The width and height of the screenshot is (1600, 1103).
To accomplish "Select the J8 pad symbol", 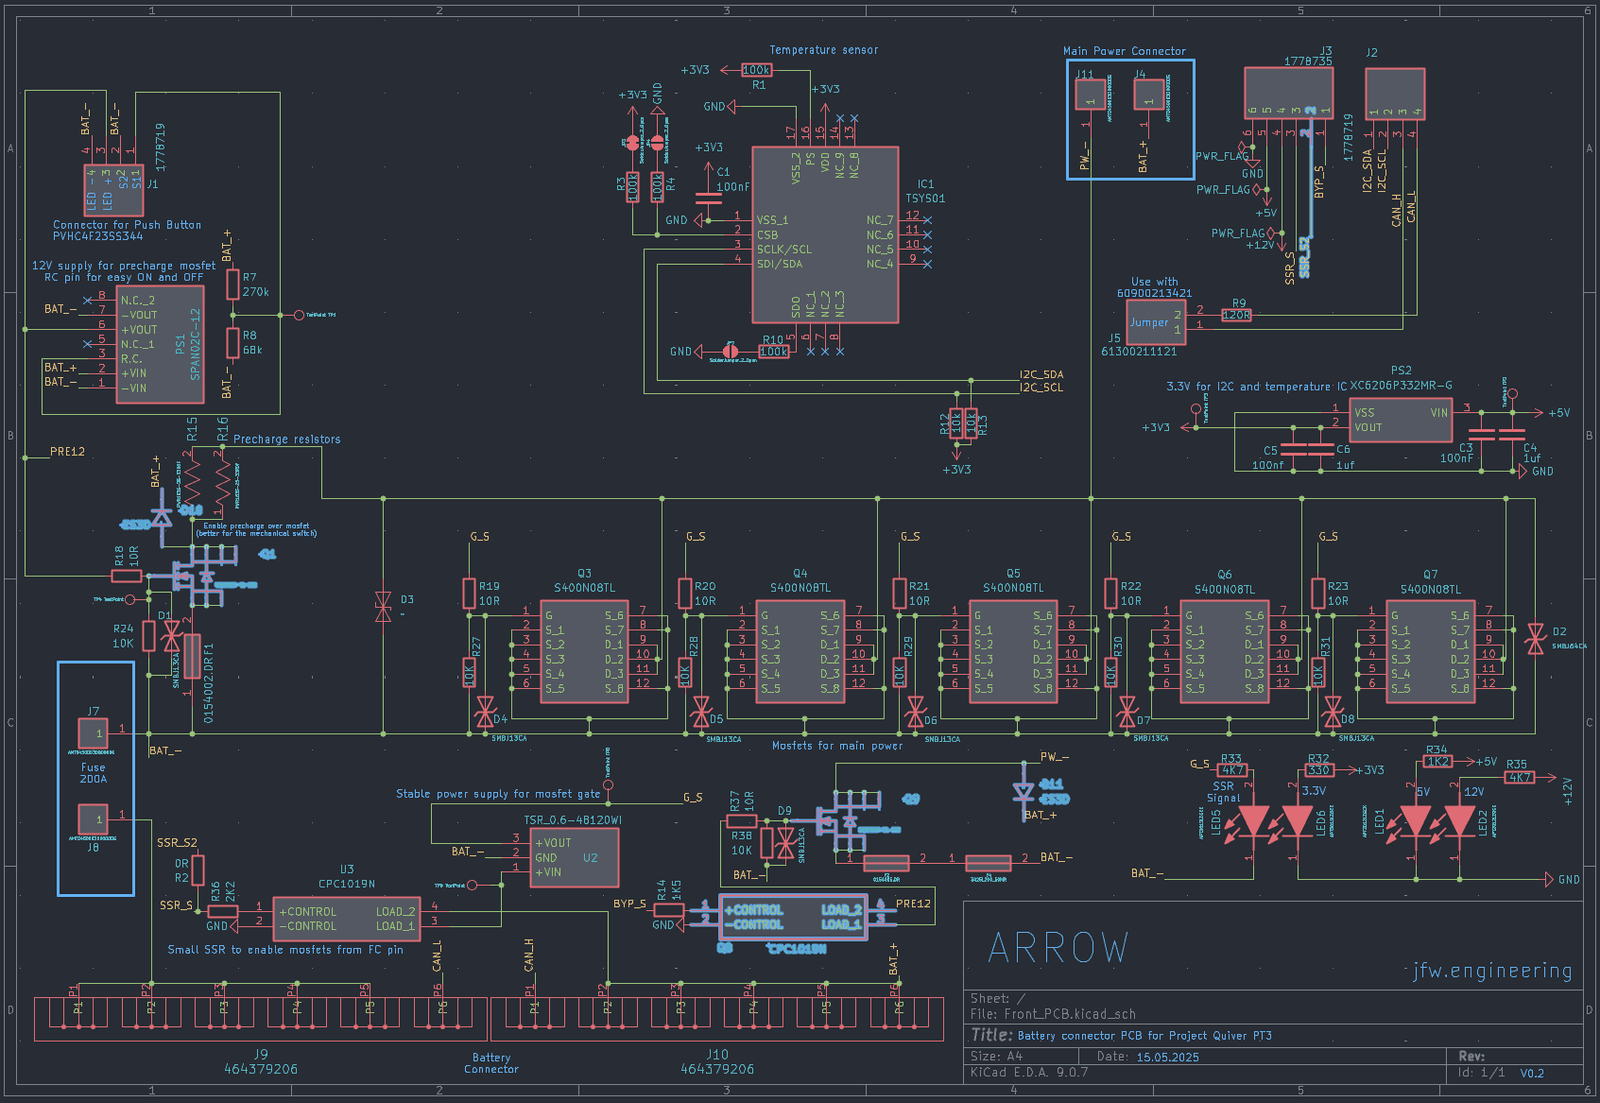I will tap(94, 819).
